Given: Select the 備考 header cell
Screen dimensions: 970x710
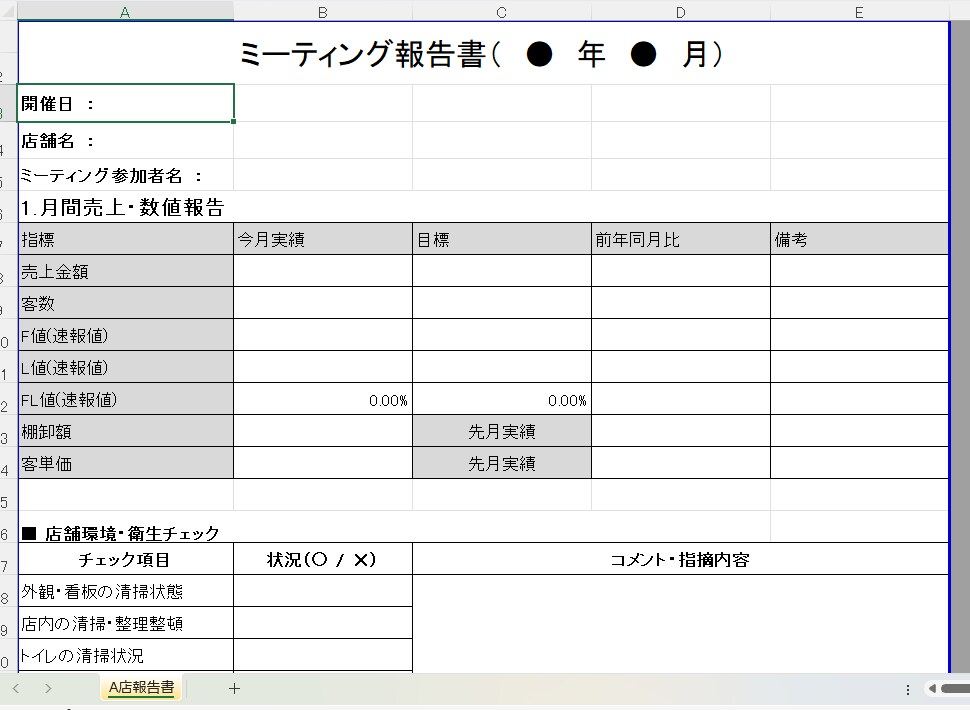Looking at the screenshot, I should tap(859, 239).
